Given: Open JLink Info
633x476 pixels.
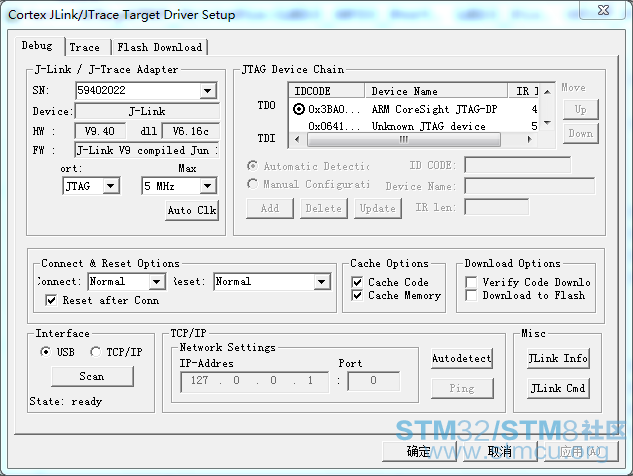Looking at the screenshot, I should 558,359.
